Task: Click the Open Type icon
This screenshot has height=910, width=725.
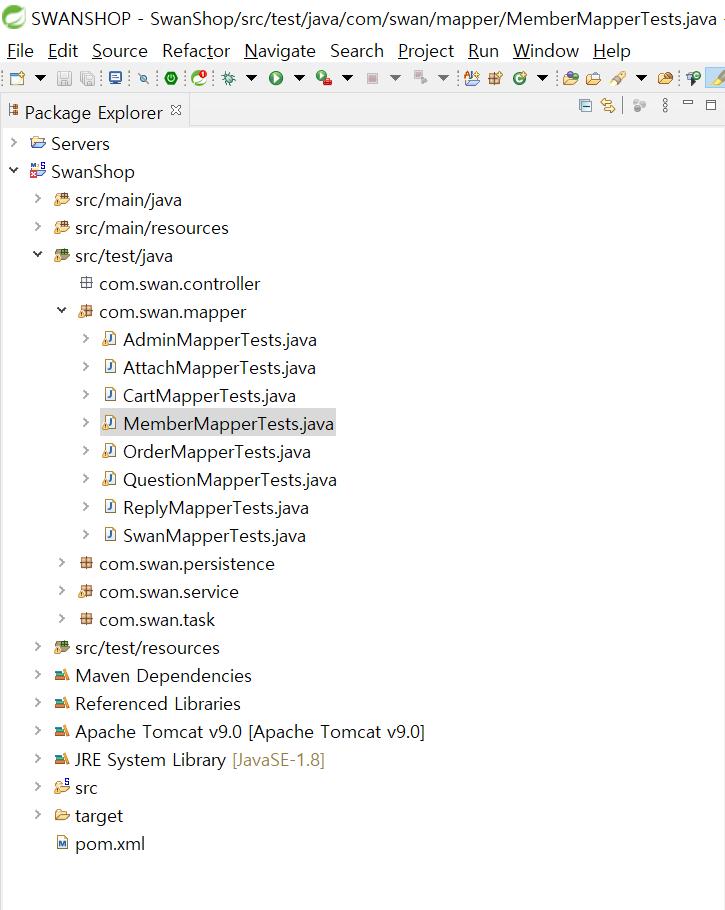Action: click(571, 78)
